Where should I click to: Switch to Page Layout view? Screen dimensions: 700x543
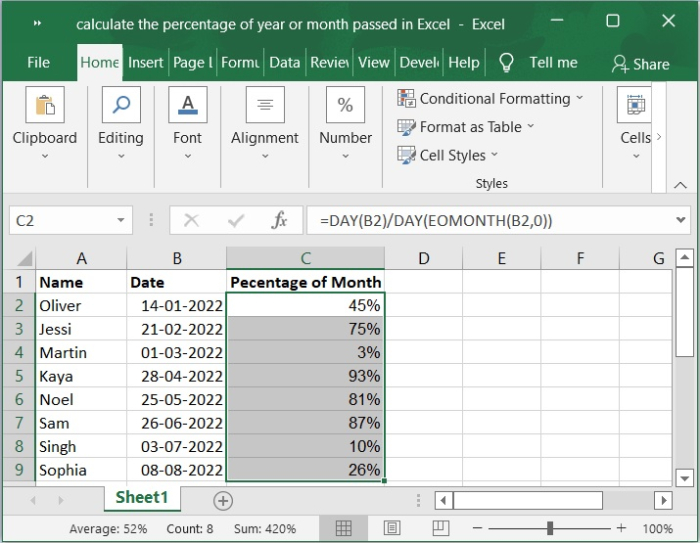click(392, 528)
